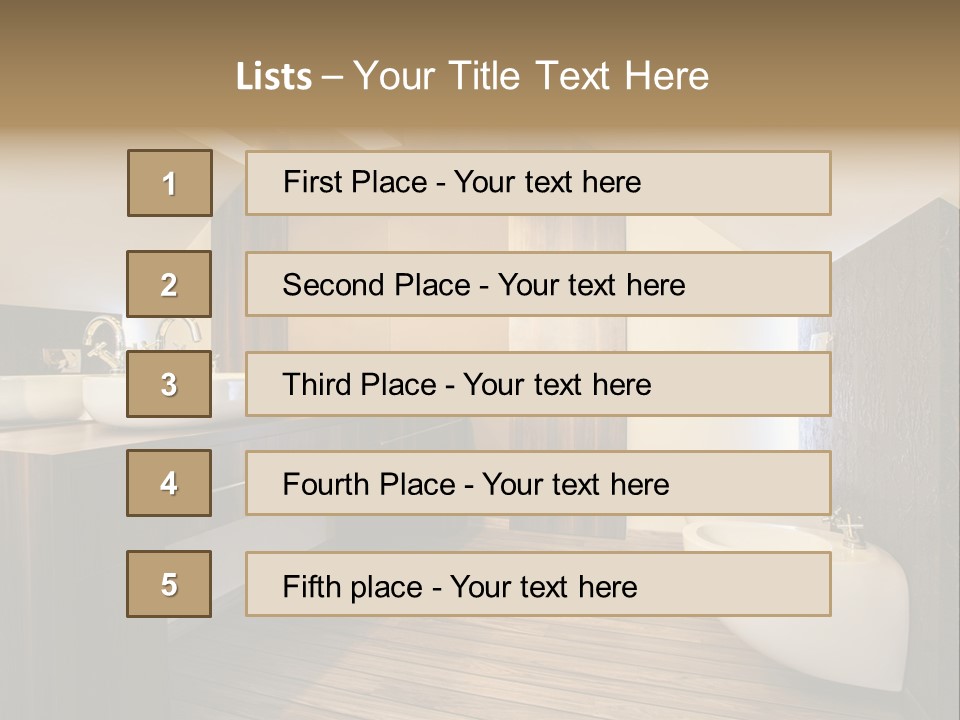Screen dimensions: 960x720
Task: Click the bathtub in background image
Action: coord(796,603)
